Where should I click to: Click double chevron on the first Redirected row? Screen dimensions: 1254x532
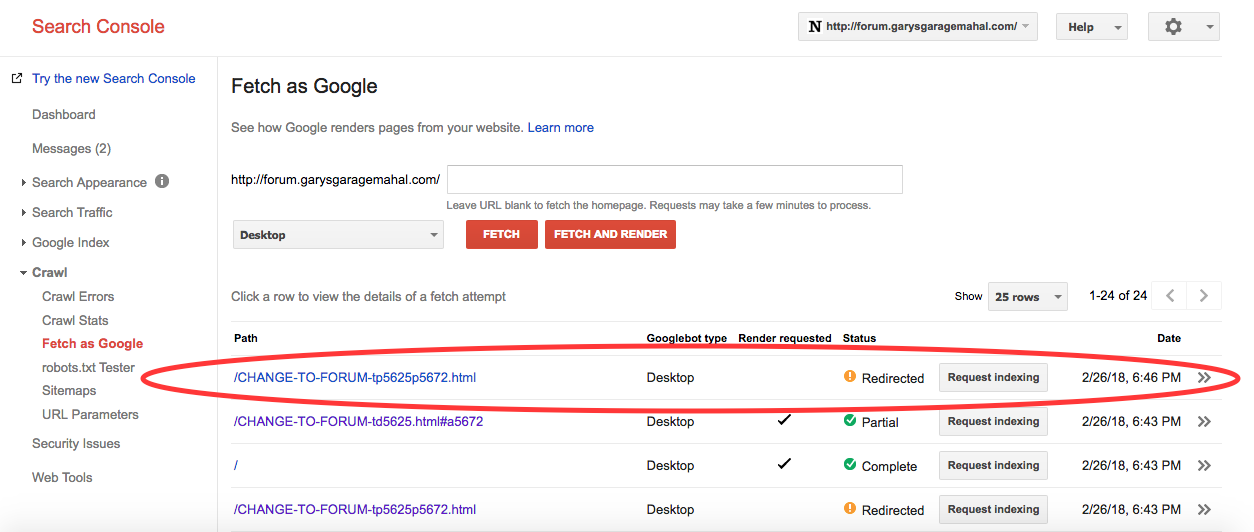tap(1204, 378)
